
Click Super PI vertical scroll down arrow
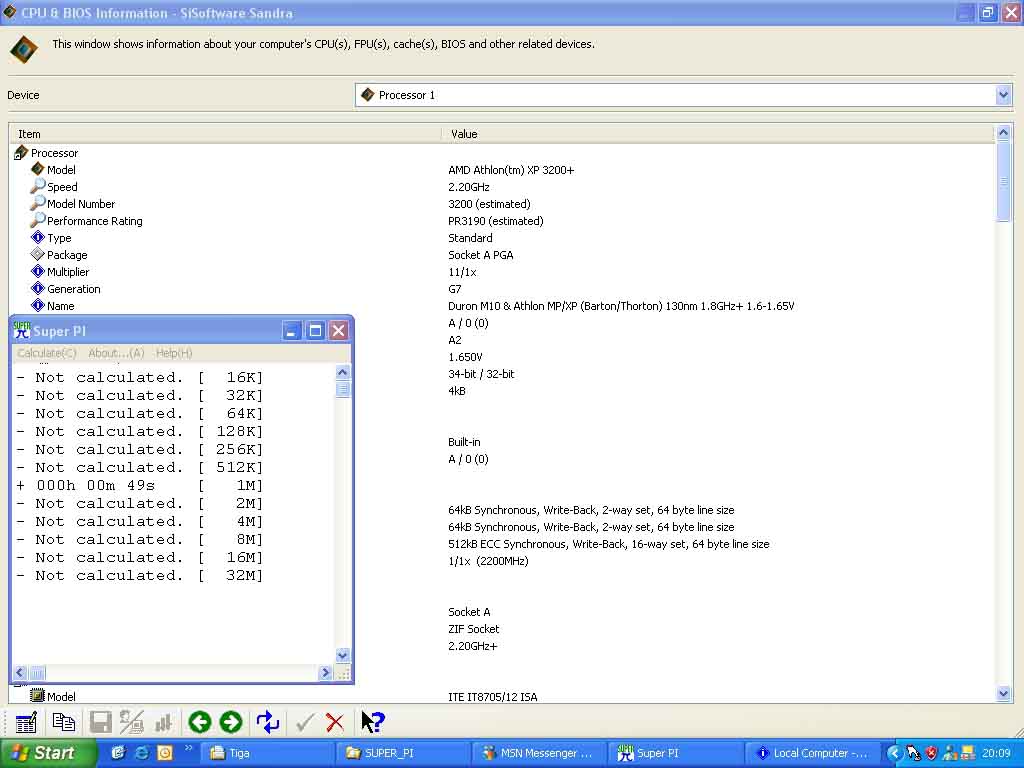[x=342, y=654]
